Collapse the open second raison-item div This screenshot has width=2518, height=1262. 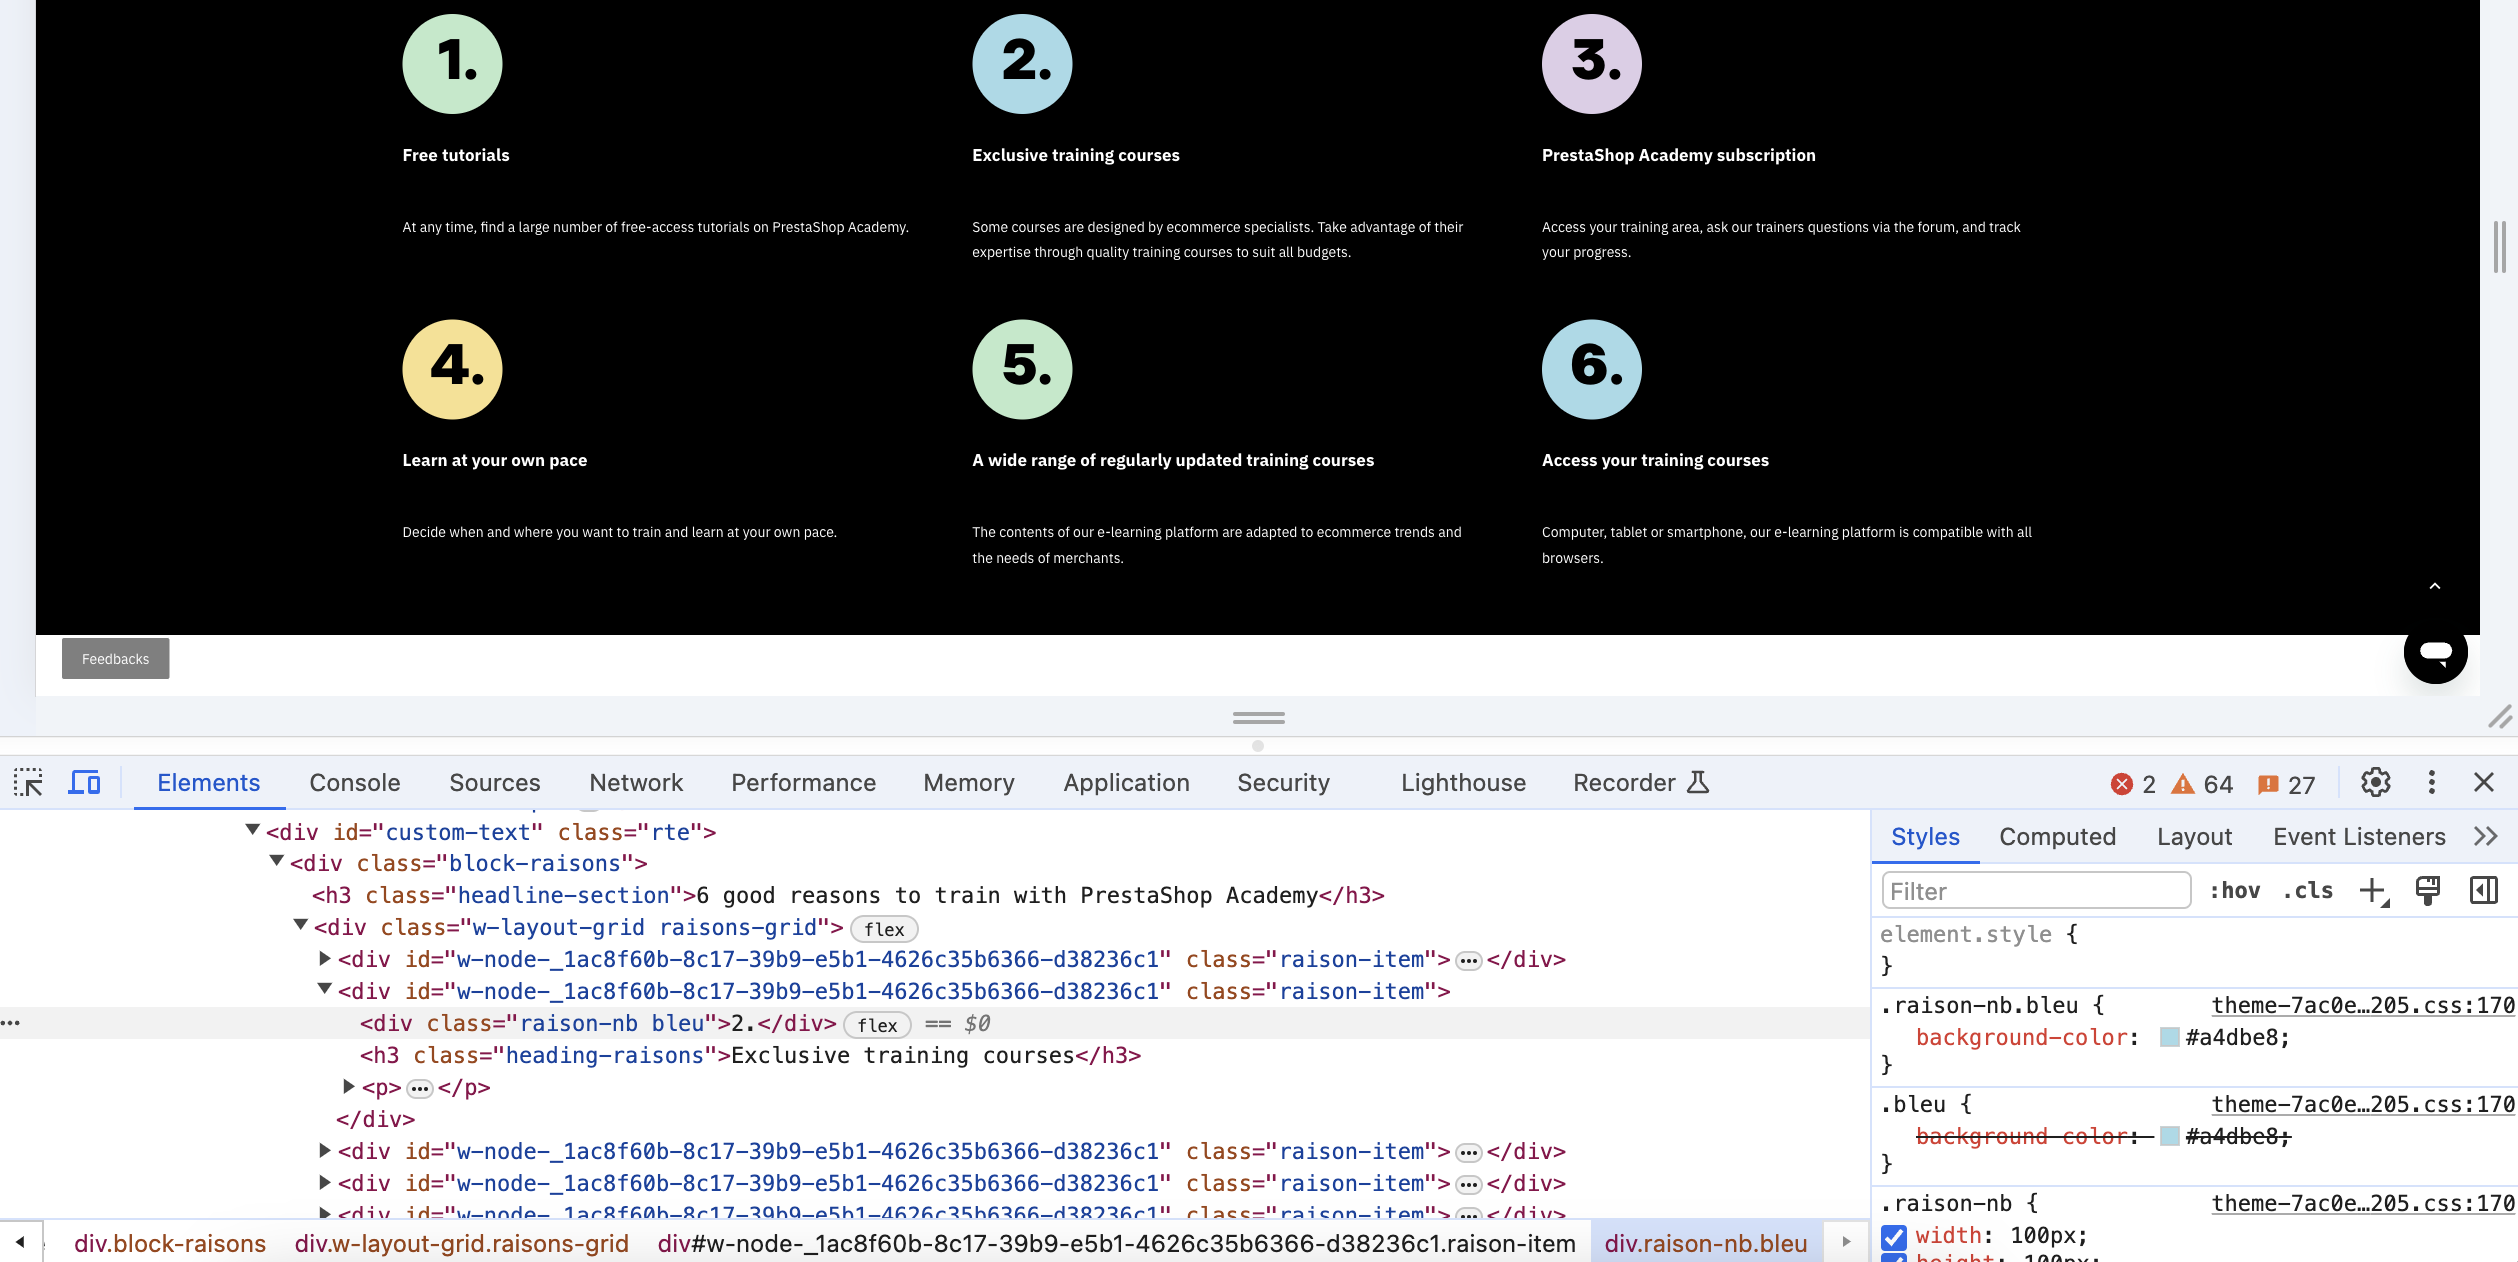pos(325,989)
